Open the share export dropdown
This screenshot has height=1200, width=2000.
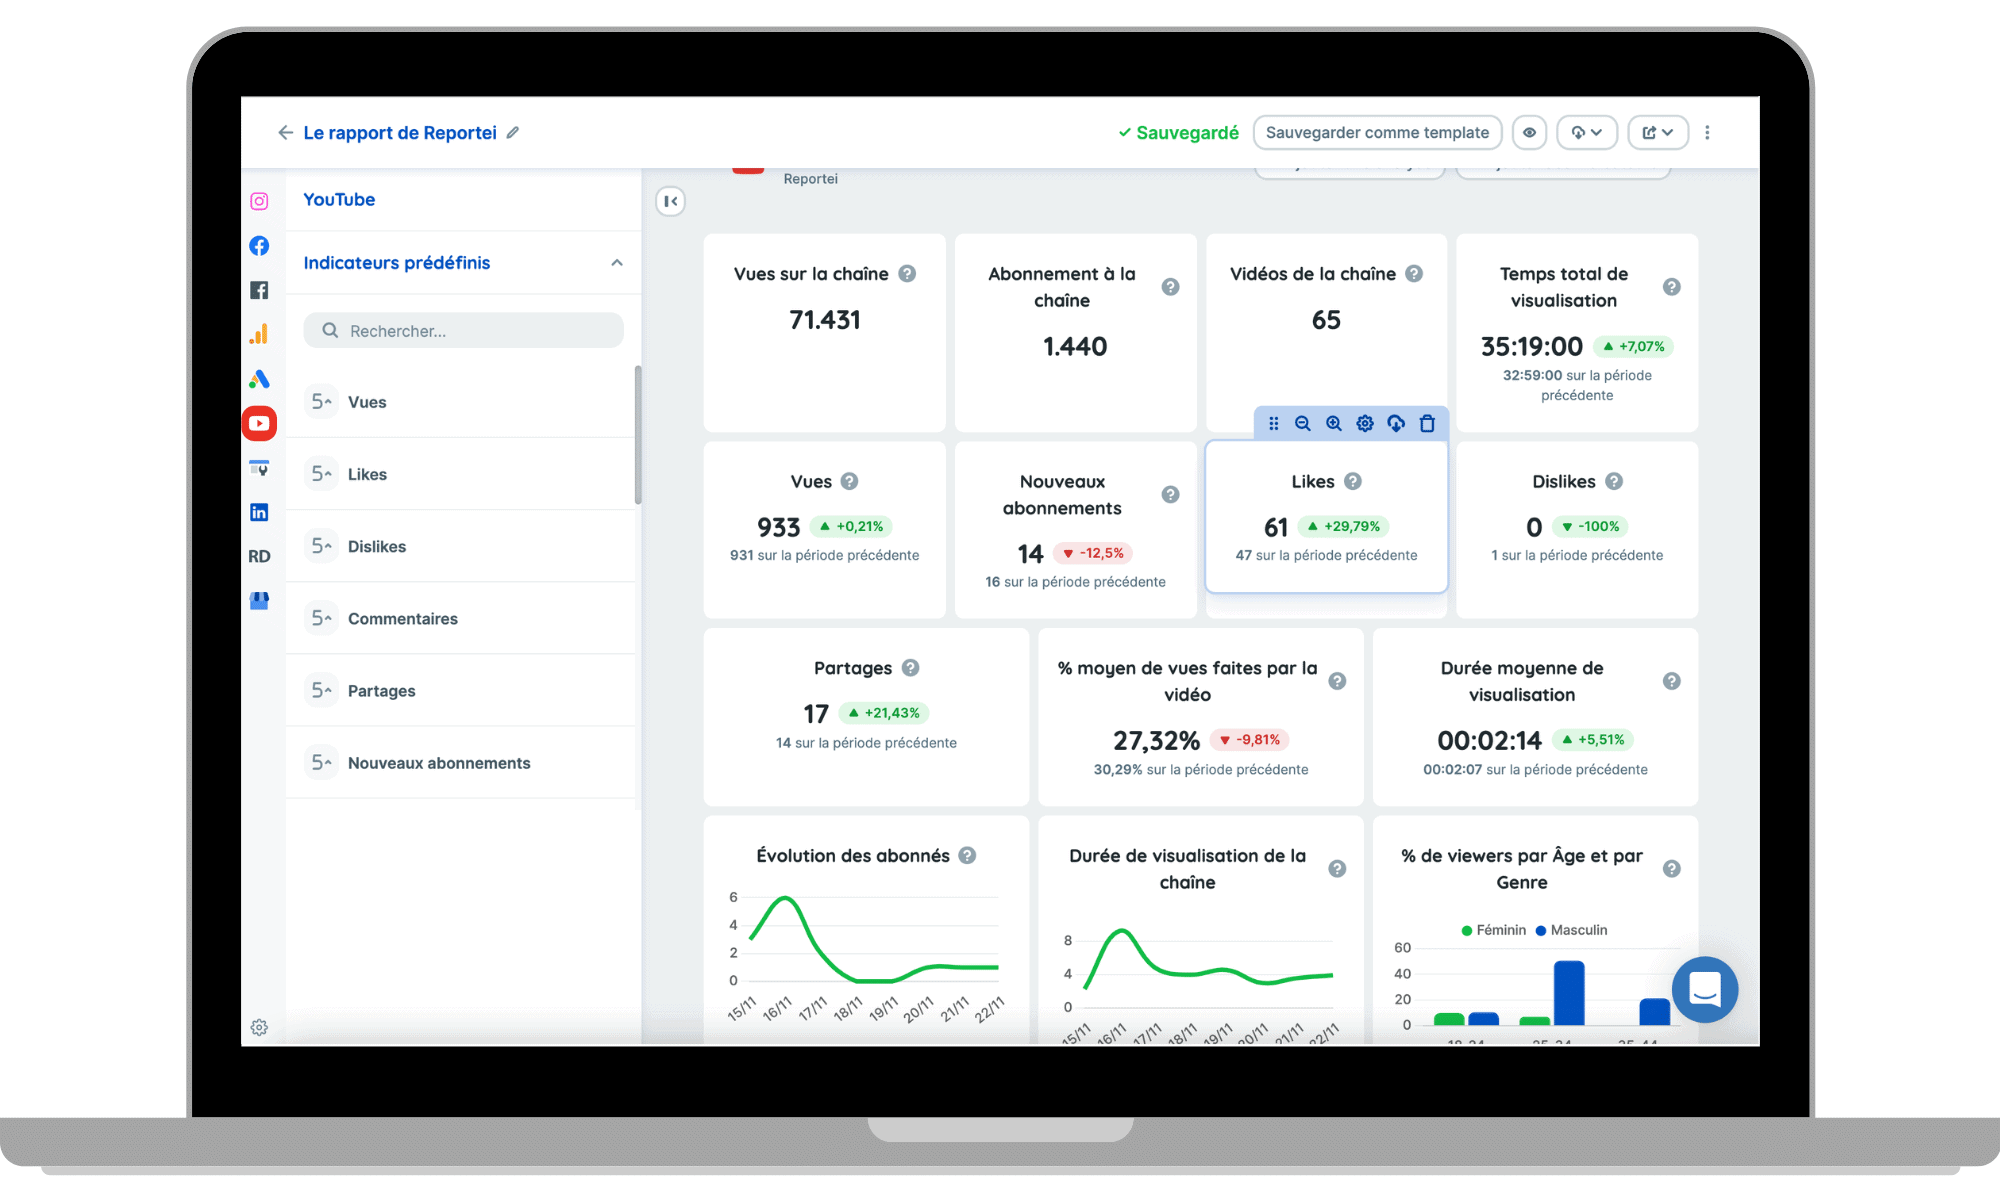point(1658,133)
